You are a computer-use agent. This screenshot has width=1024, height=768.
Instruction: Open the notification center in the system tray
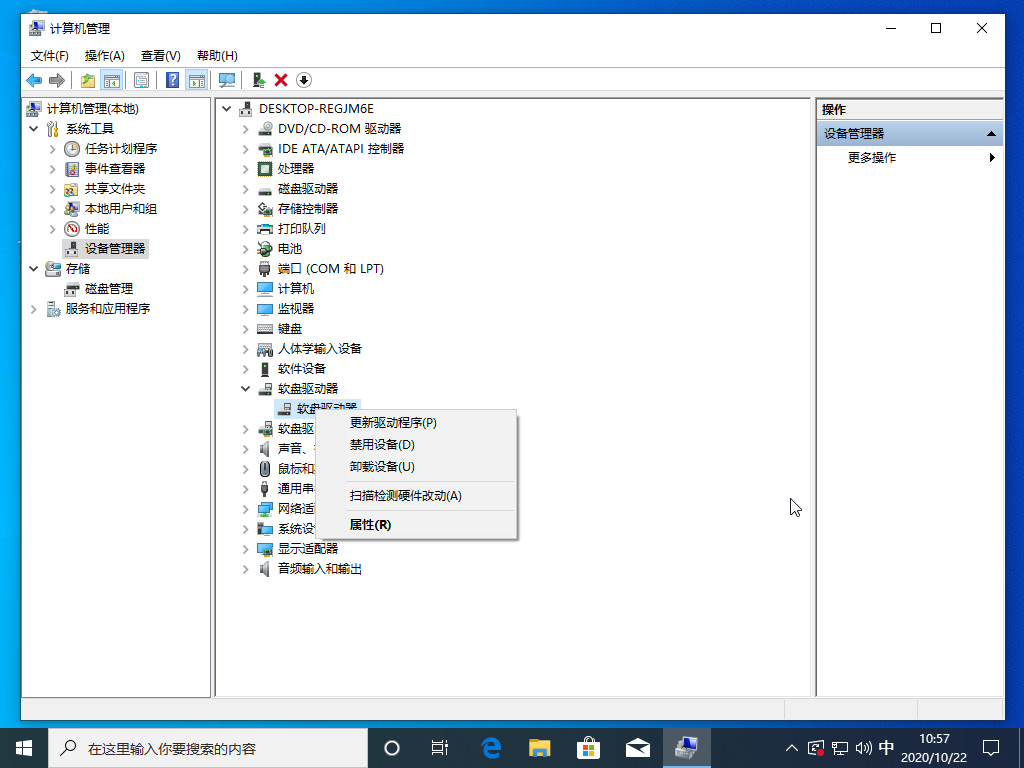click(x=989, y=747)
